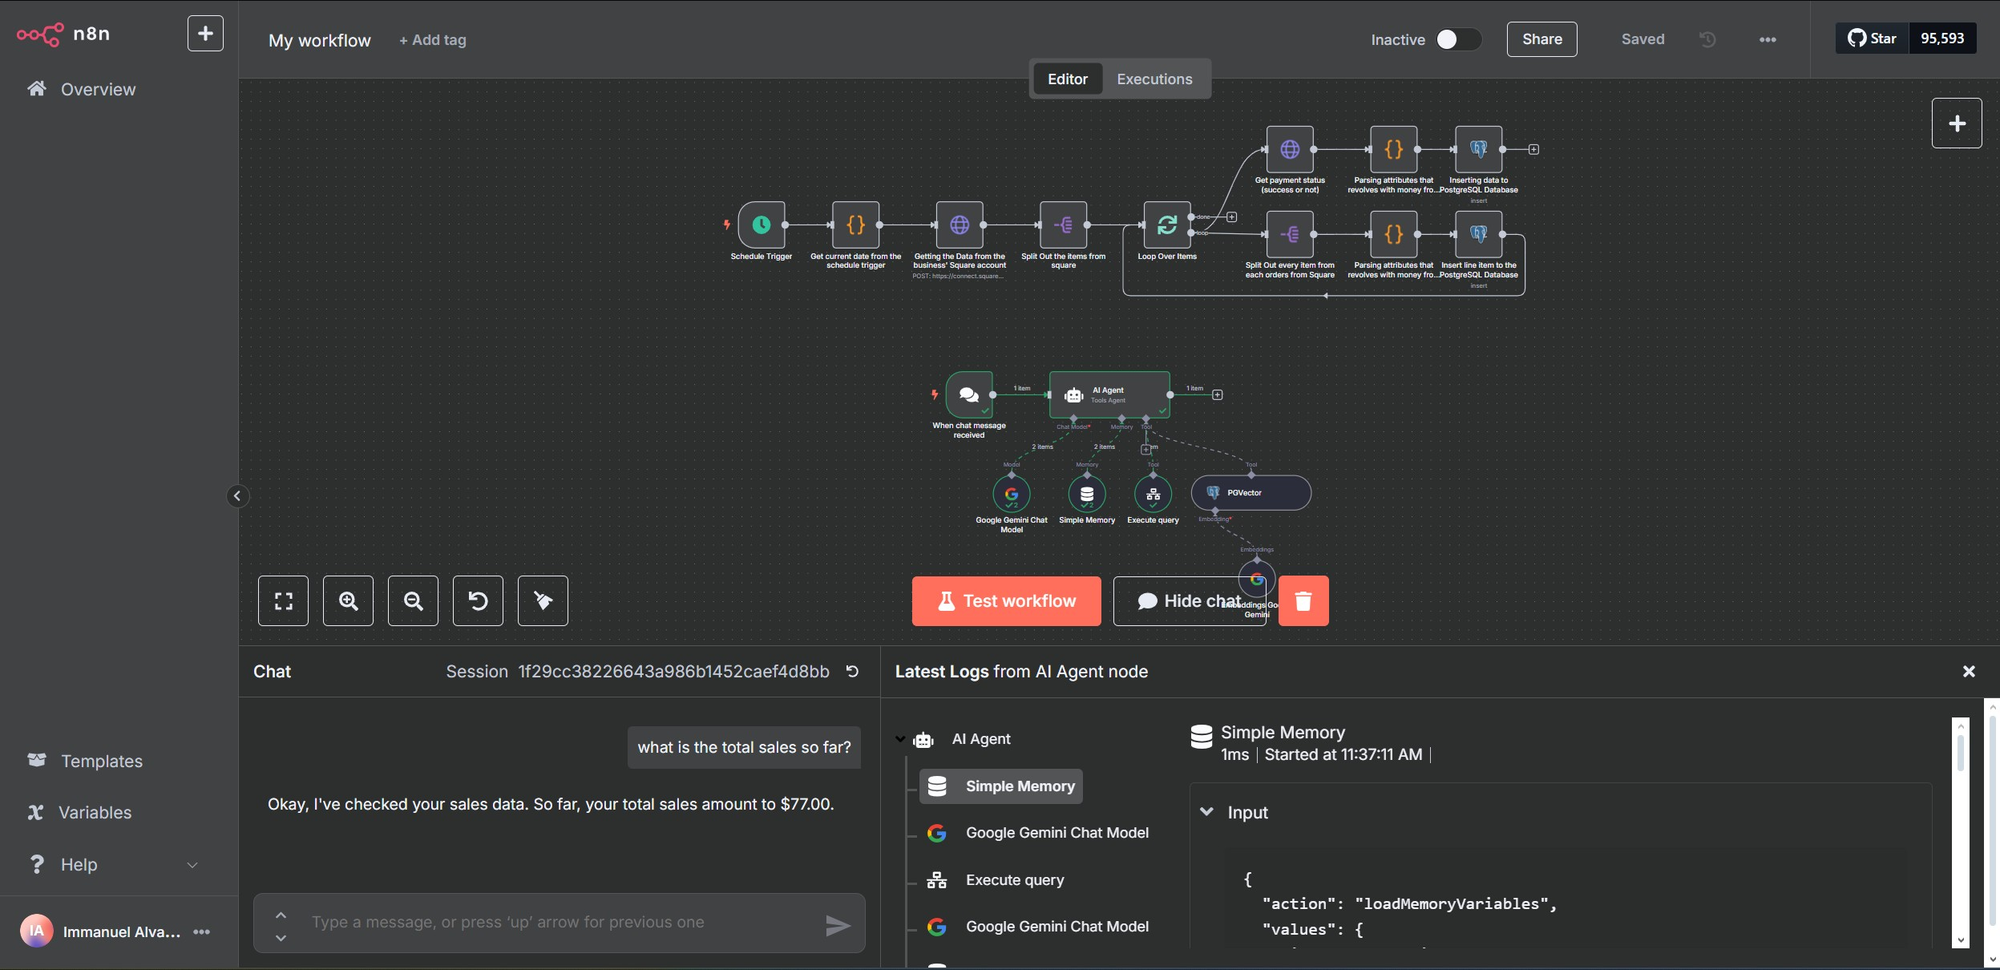Click the GitHub Star button
The image size is (2000, 970).
point(1872,38)
